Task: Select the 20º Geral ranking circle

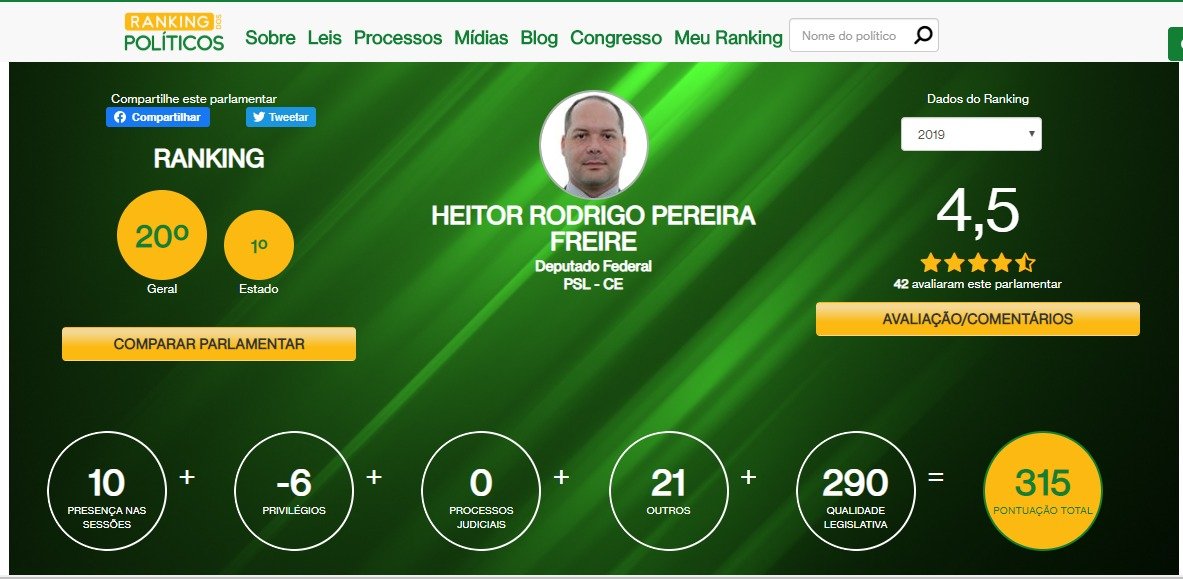Action: point(161,235)
